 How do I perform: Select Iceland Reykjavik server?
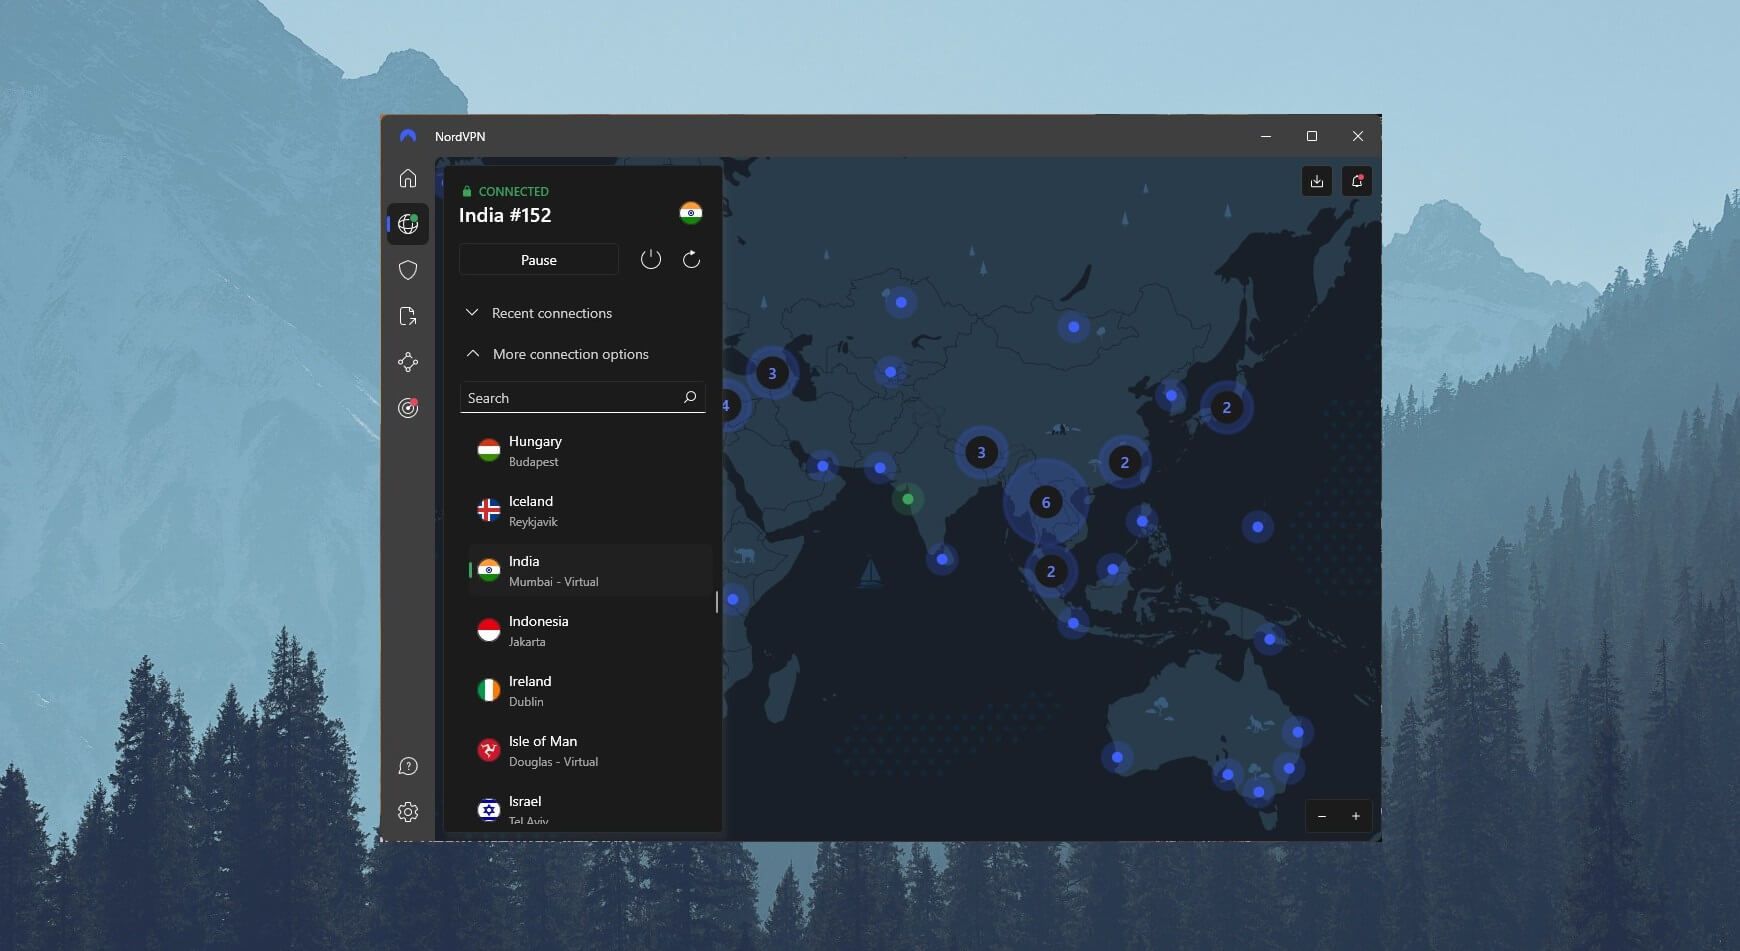click(x=589, y=511)
